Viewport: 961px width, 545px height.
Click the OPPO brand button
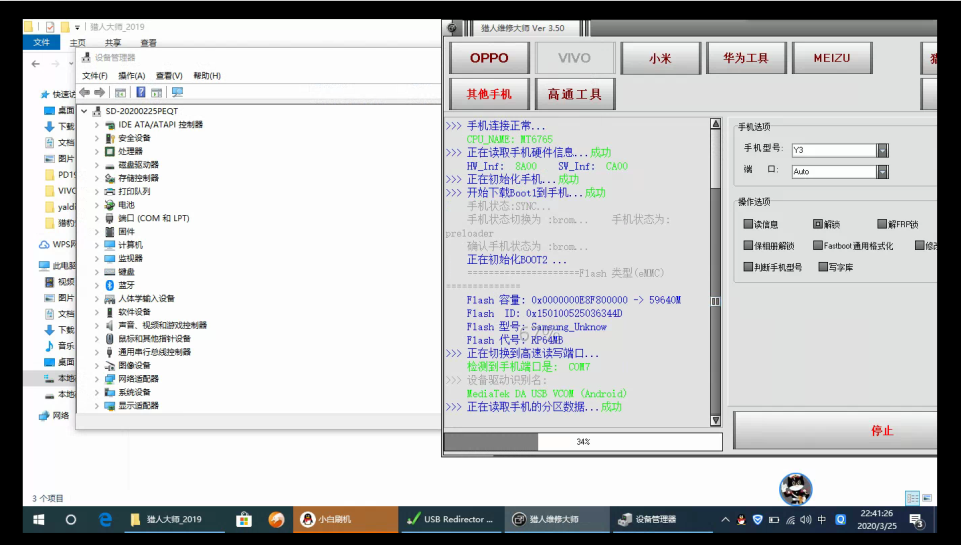[x=489, y=58]
